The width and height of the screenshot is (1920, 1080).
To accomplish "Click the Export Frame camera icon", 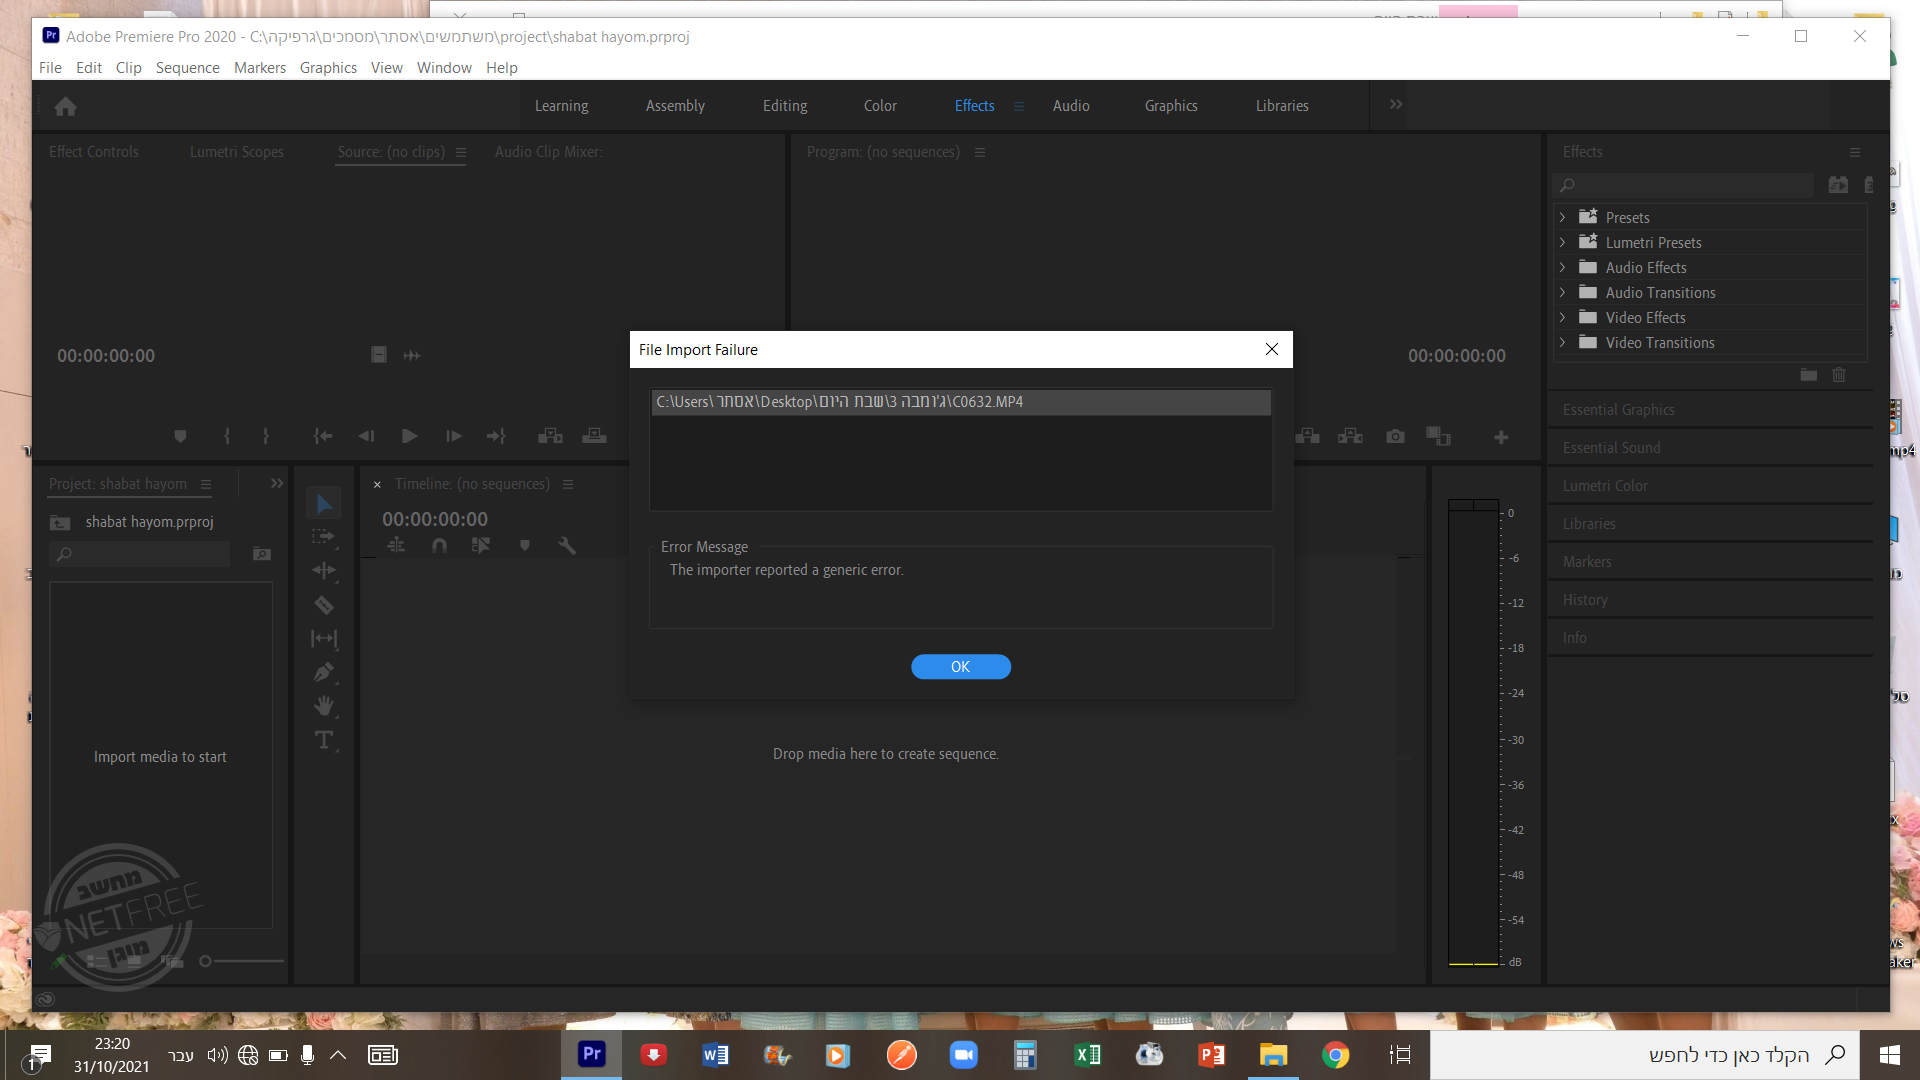I will pos(1395,436).
